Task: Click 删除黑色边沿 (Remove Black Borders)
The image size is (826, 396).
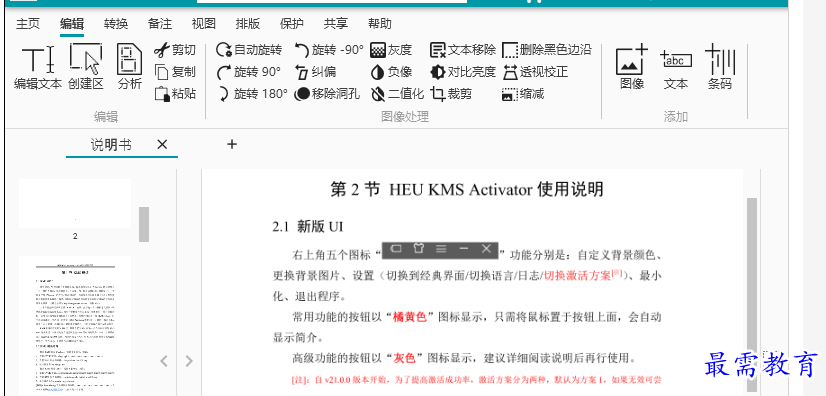Action: (547, 50)
